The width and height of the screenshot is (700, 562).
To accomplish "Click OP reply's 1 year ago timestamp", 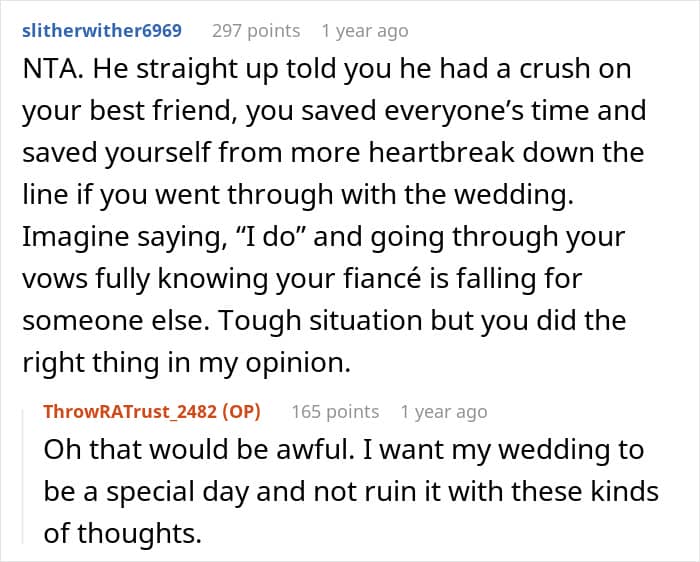I will (444, 412).
